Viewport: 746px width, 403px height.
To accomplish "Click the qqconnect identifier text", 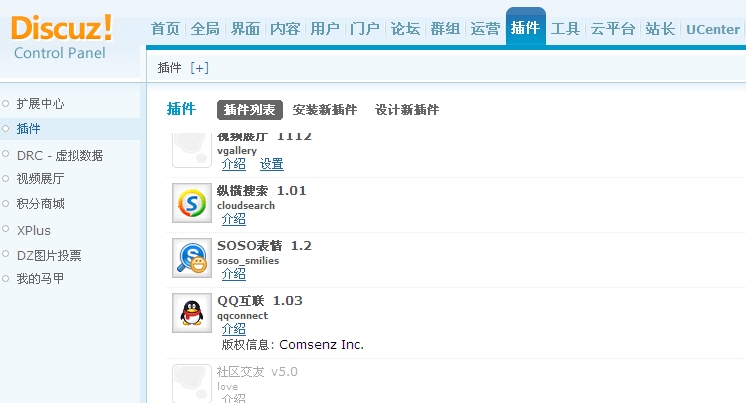I will coord(242,316).
